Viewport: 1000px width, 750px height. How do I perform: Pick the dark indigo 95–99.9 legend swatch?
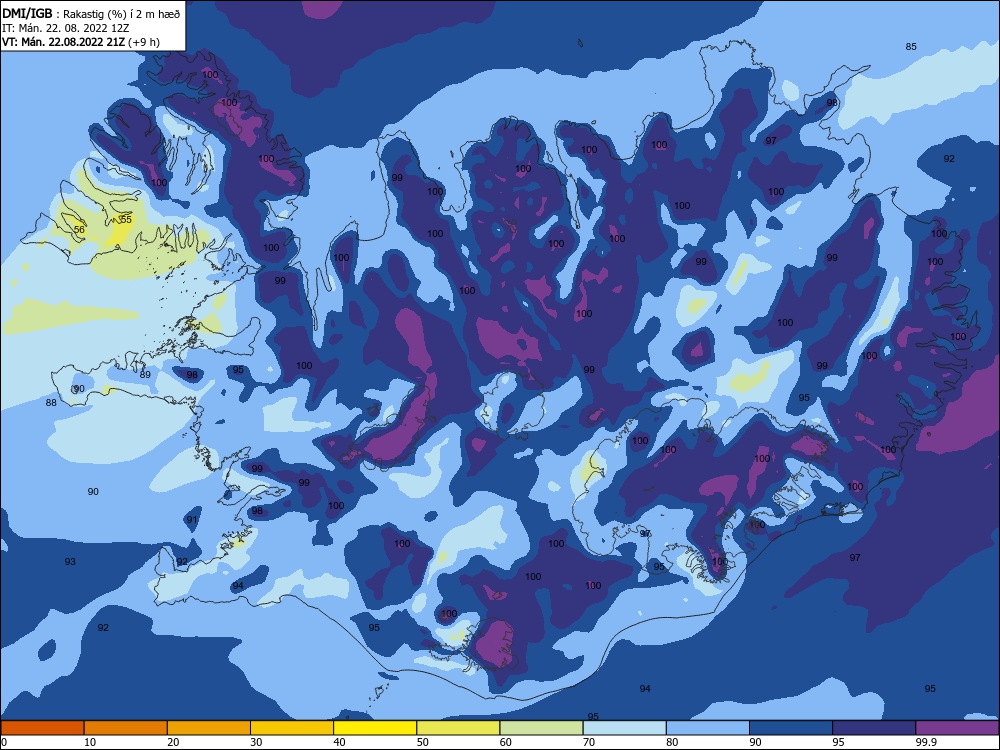(874, 728)
